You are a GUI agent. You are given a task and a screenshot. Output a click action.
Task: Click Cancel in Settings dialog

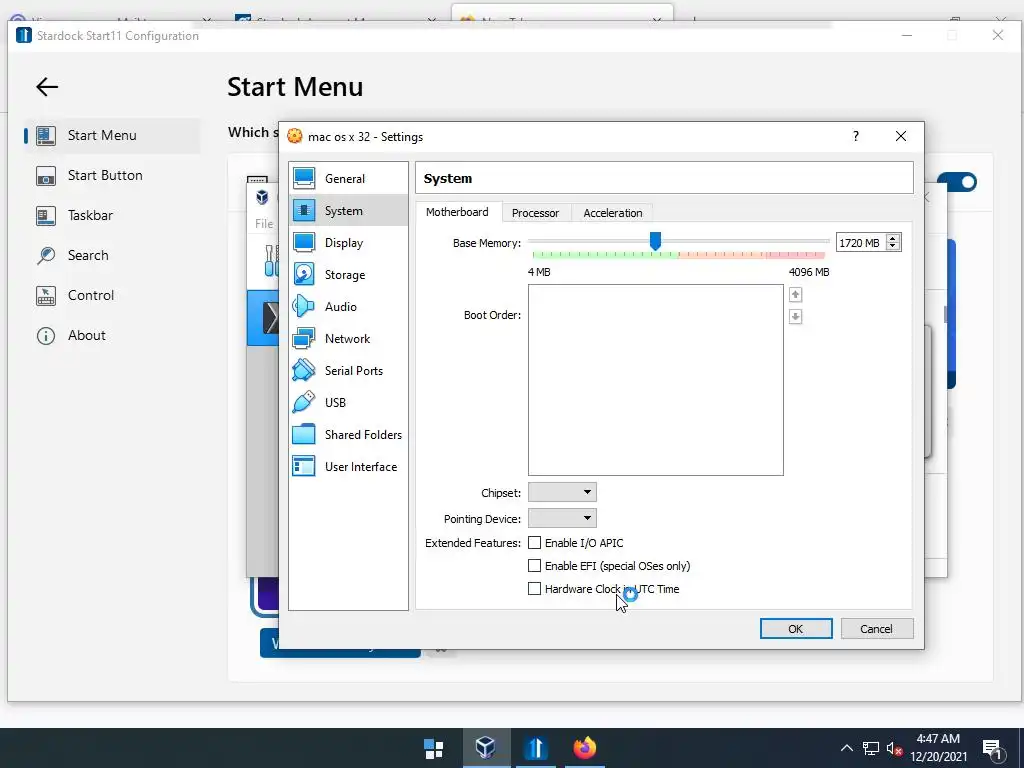(876, 629)
